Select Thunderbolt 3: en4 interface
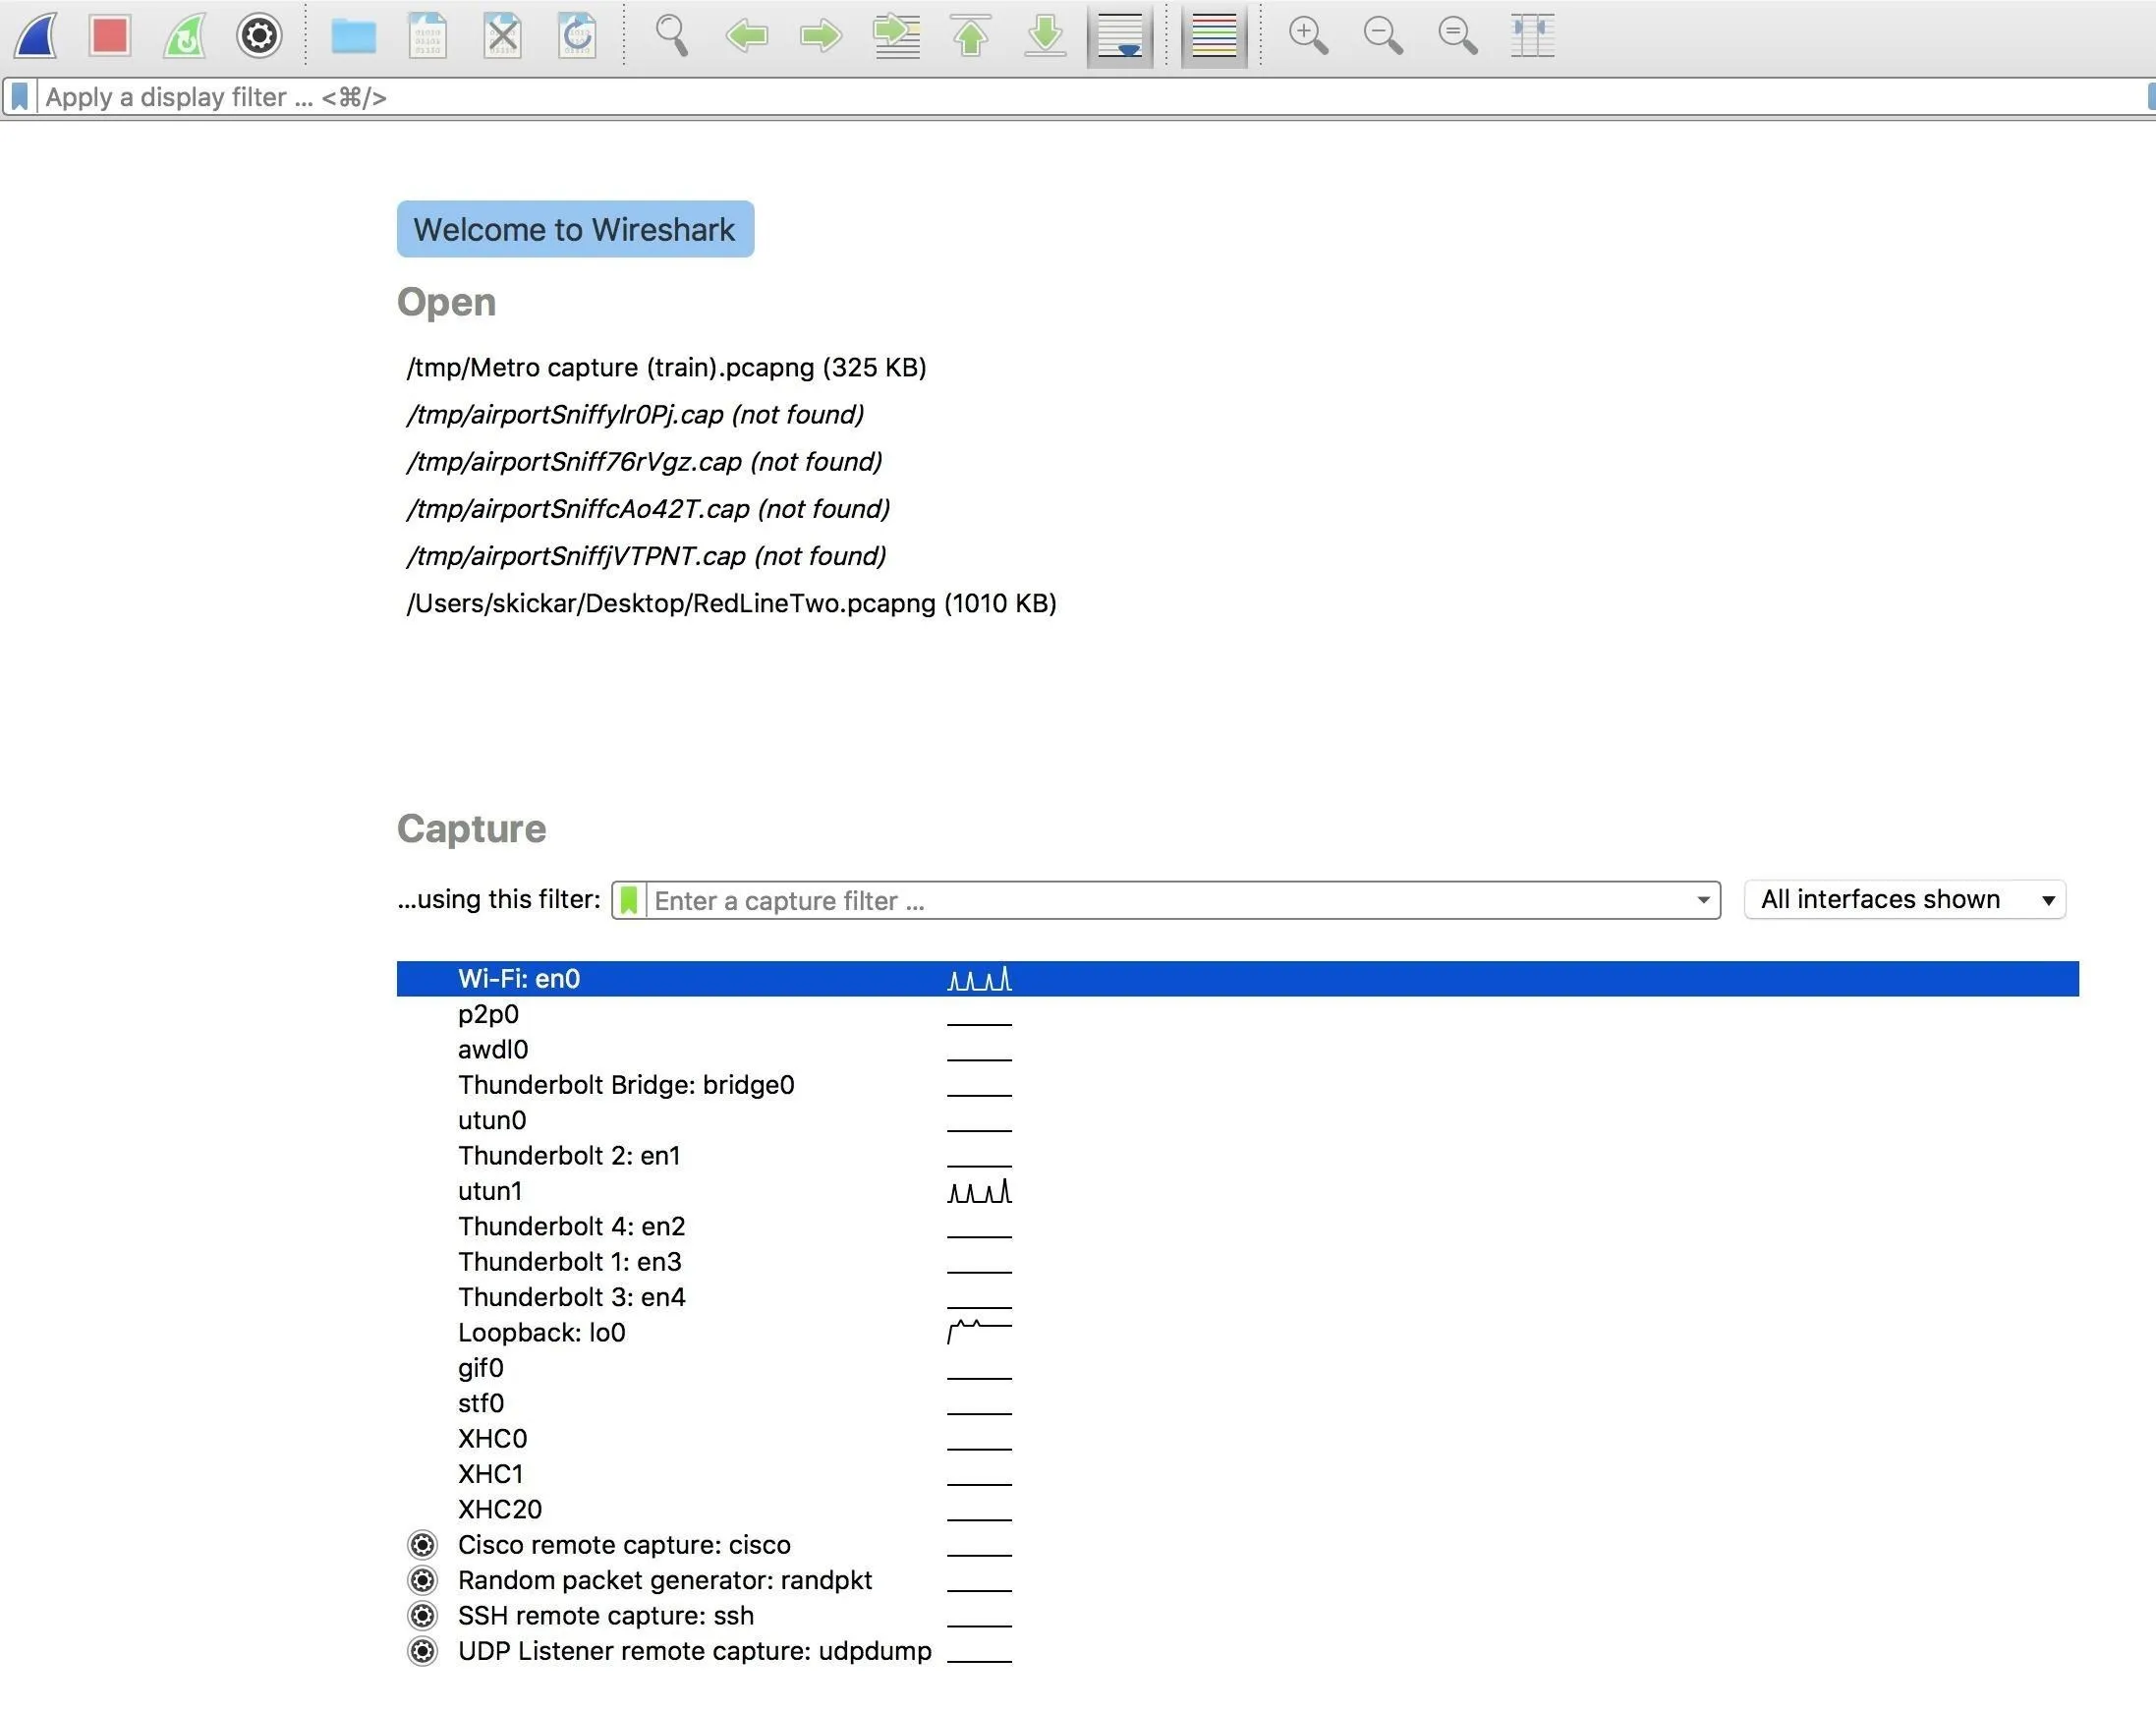Screen dimensions: 2156x1712 pyautogui.click(x=1238, y=1297)
